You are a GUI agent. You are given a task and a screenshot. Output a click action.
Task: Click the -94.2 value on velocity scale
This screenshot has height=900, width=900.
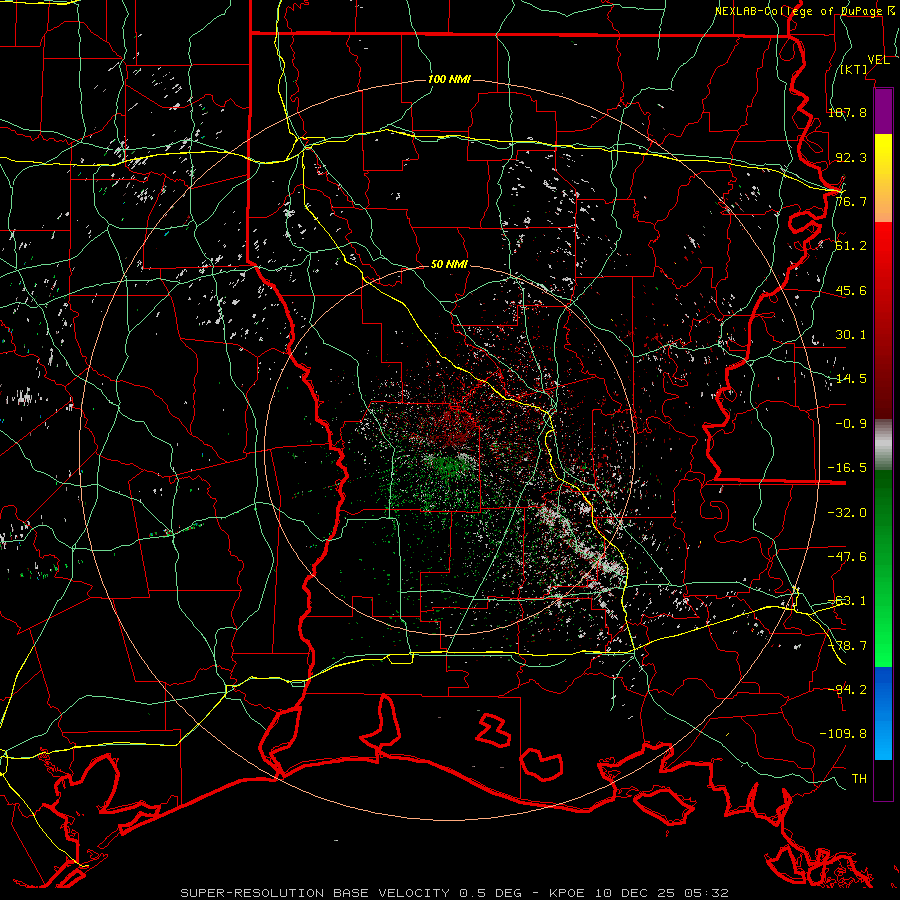click(x=847, y=689)
